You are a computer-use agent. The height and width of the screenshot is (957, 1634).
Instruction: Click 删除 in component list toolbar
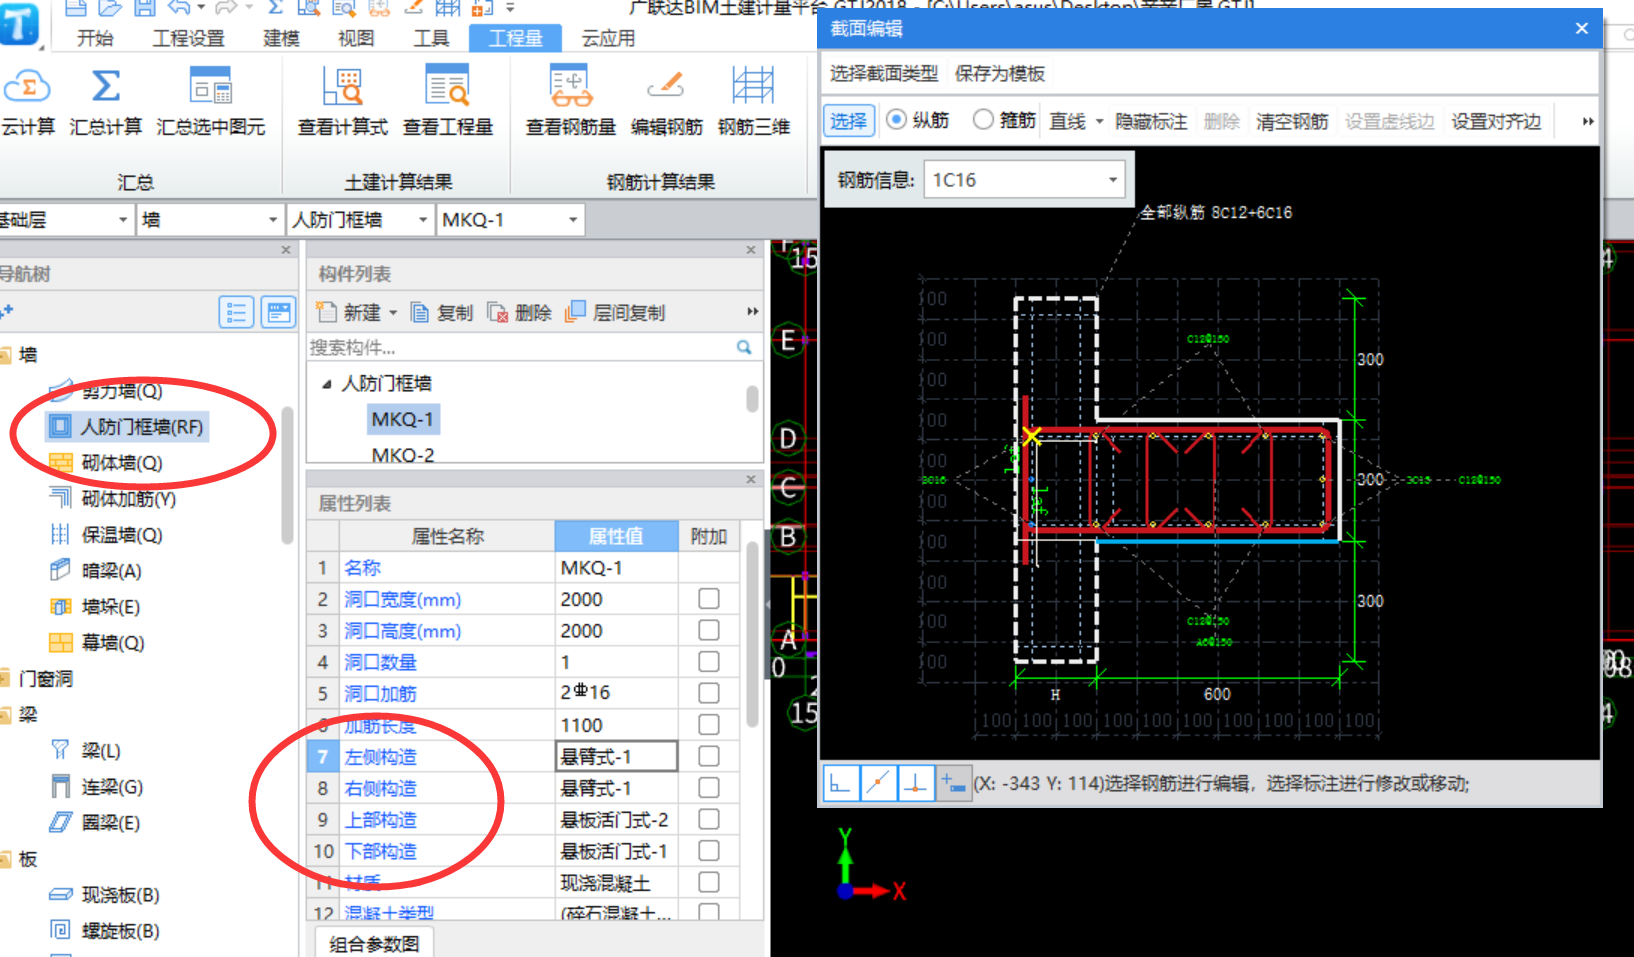click(x=519, y=313)
